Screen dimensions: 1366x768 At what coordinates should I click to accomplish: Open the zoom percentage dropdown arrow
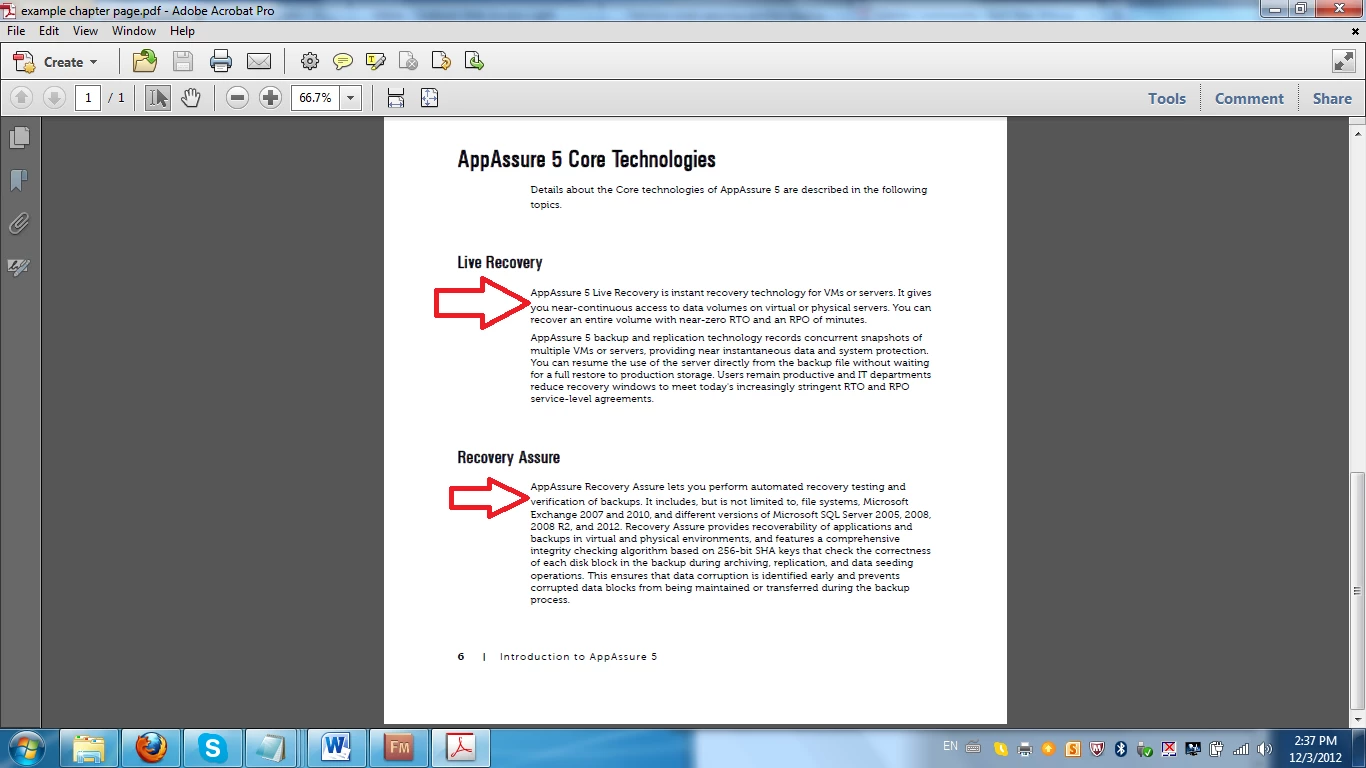(x=350, y=98)
